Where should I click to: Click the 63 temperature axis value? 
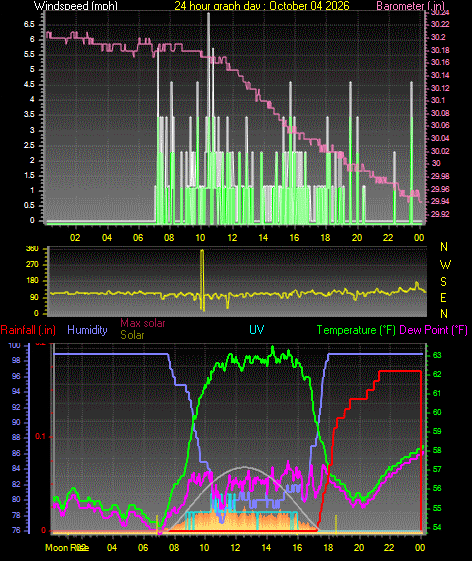coord(437,355)
